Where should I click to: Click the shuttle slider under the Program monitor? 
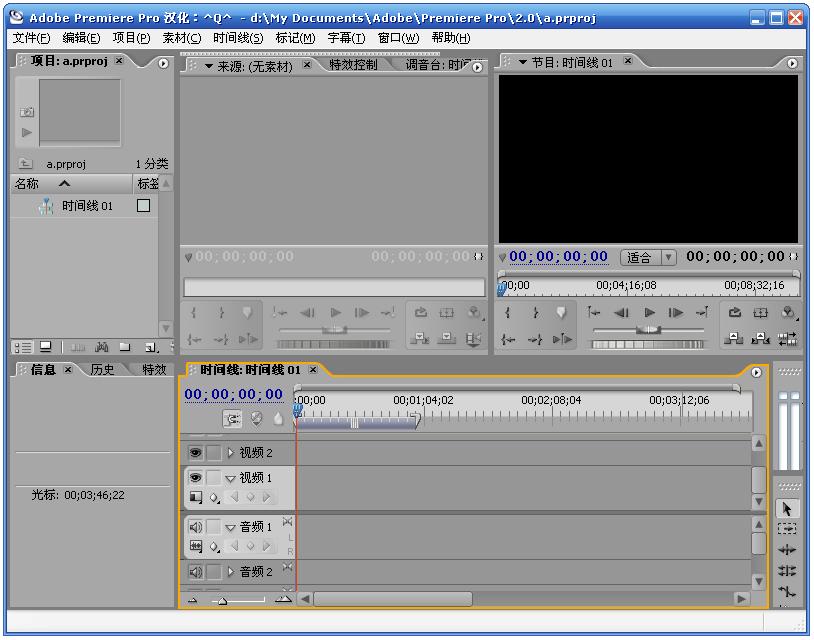point(649,328)
